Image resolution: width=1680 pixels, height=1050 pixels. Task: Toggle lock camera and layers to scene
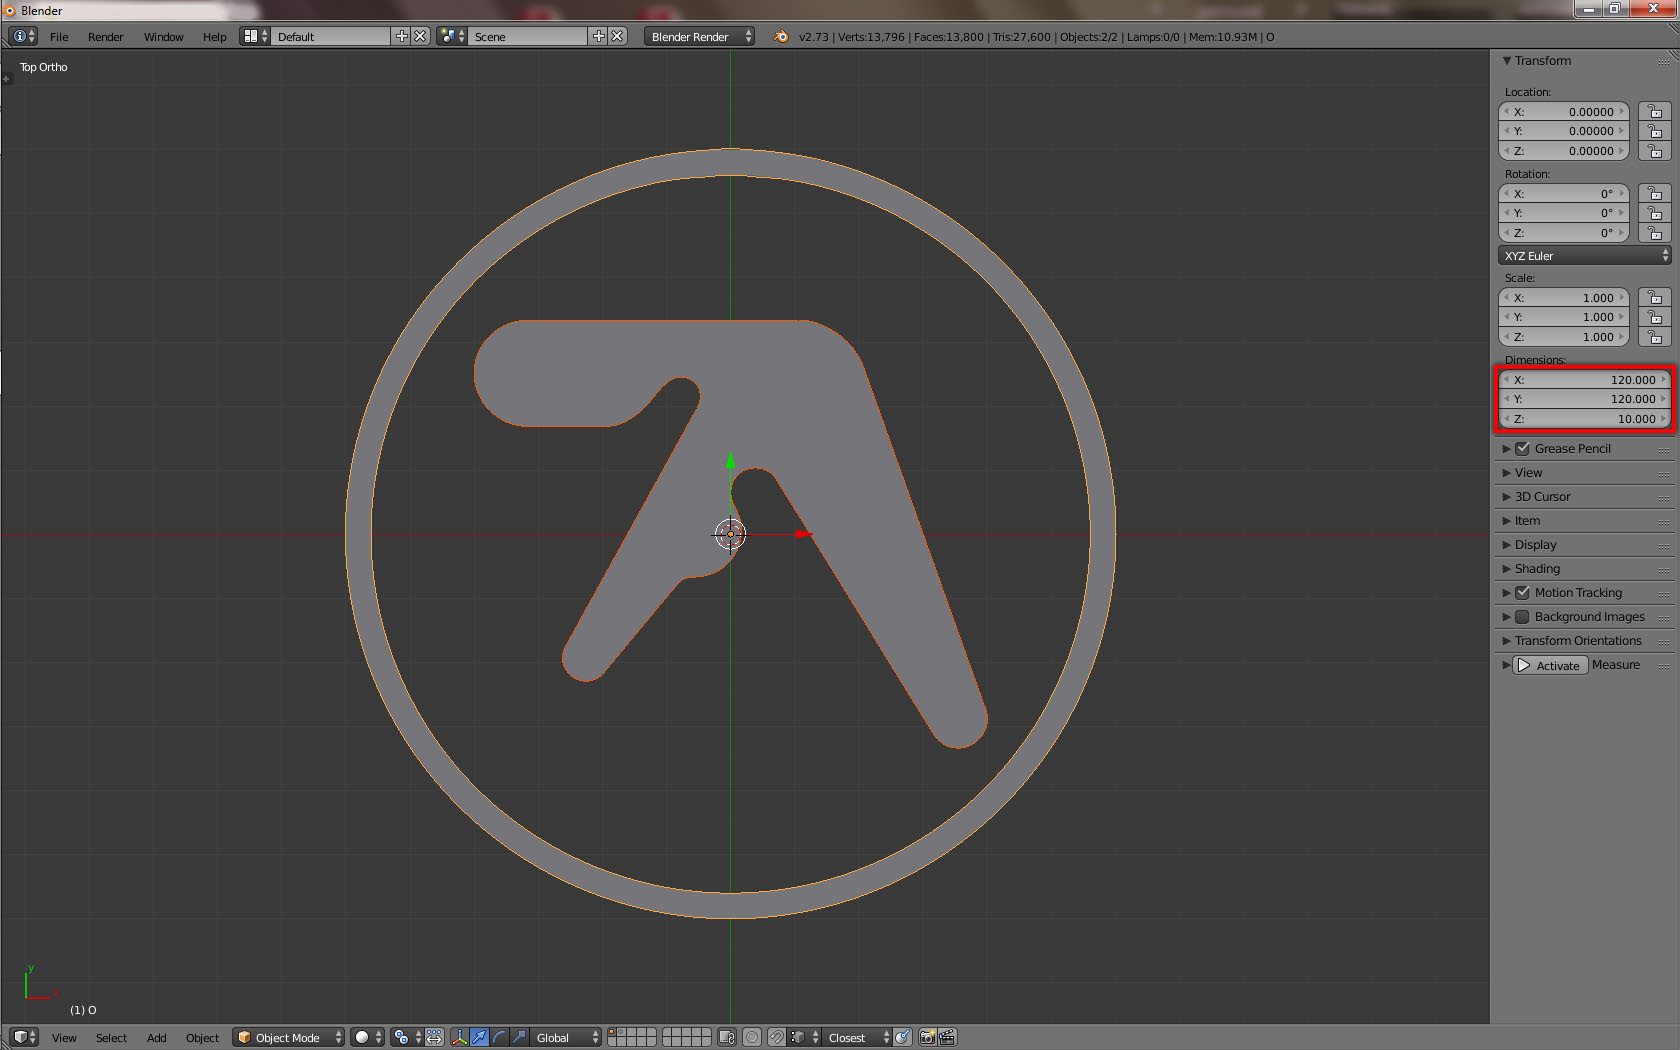(x=727, y=1037)
